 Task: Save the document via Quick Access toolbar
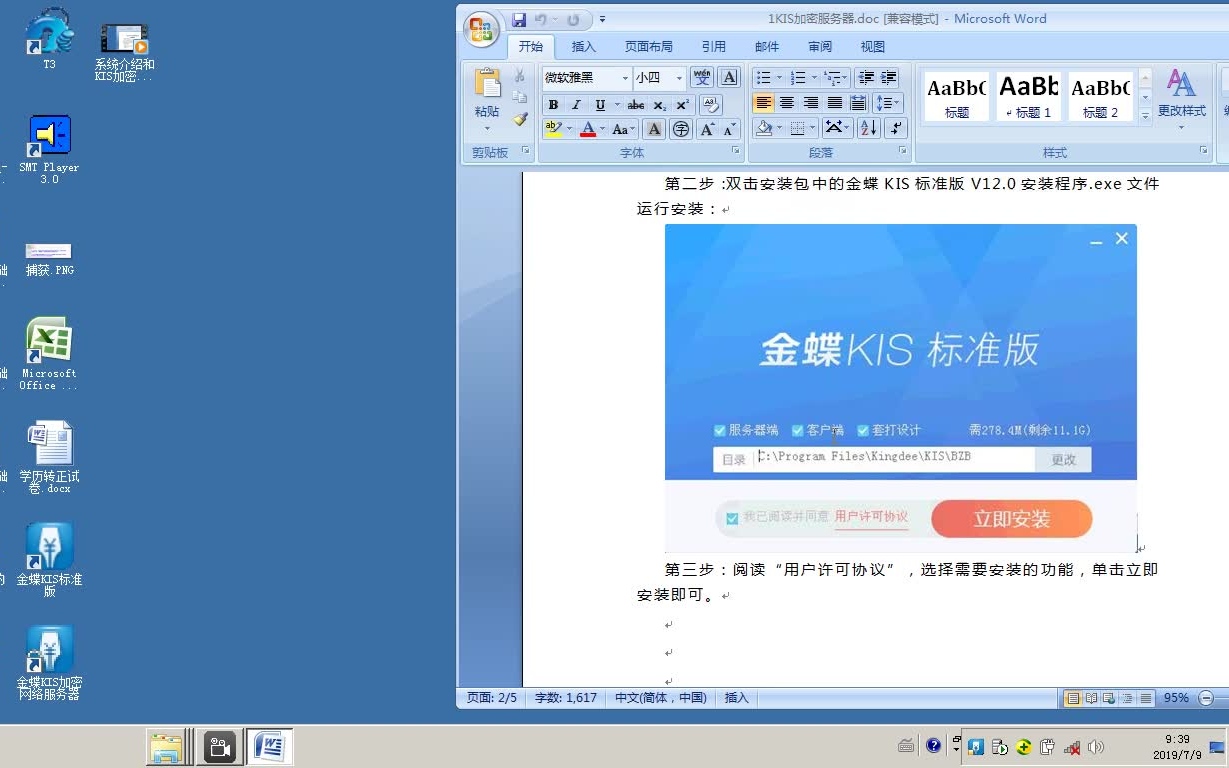point(519,20)
